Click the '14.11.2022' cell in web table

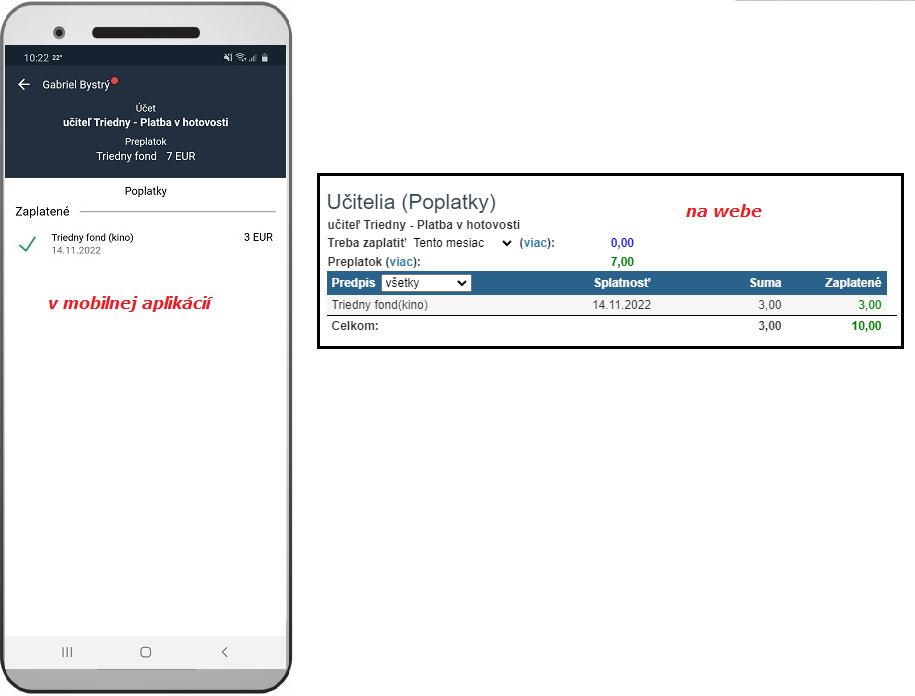tap(621, 305)
